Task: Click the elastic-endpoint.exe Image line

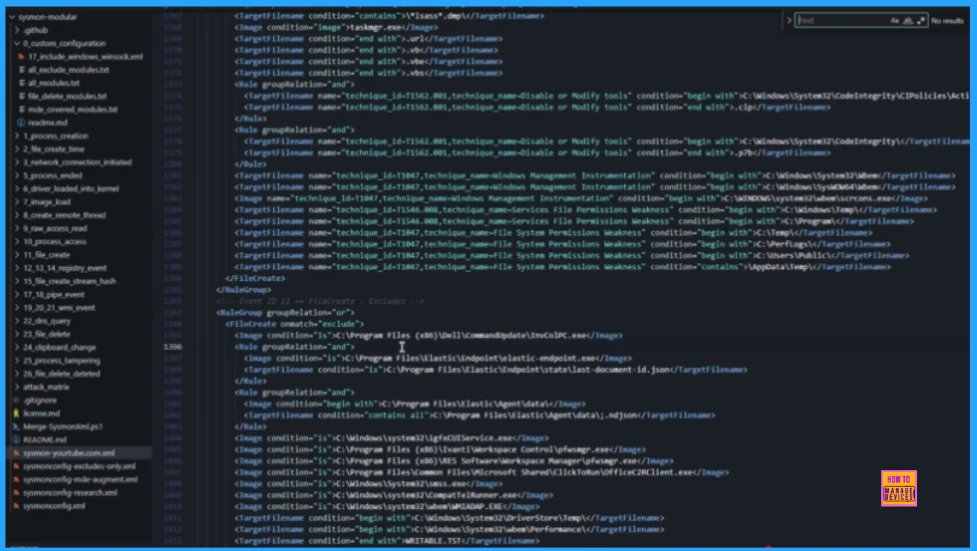Action: click(437, 358)
